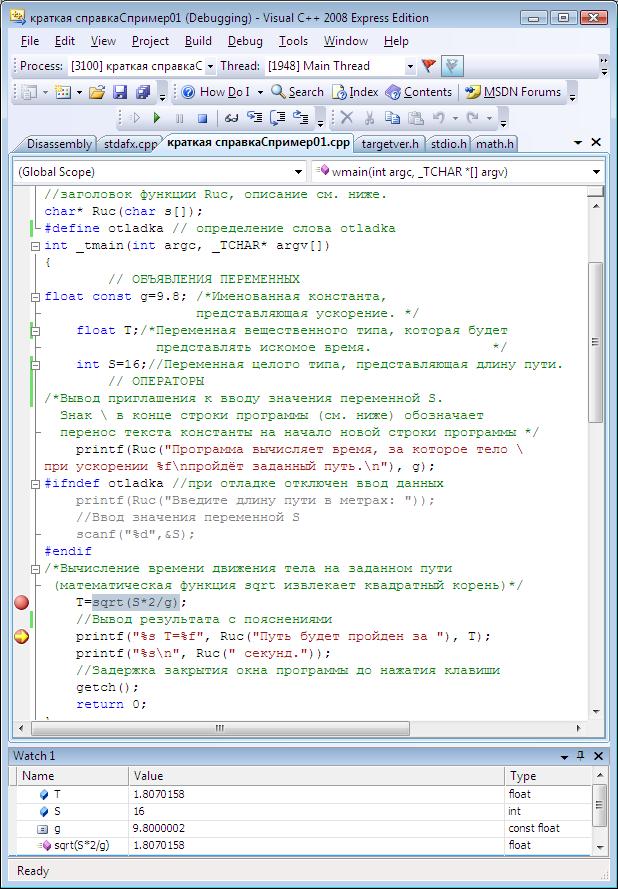Image resolution: width=618 pixels, height=889 pixels.
Task: Switch to the math.h tab
Action: click(494, 144)
